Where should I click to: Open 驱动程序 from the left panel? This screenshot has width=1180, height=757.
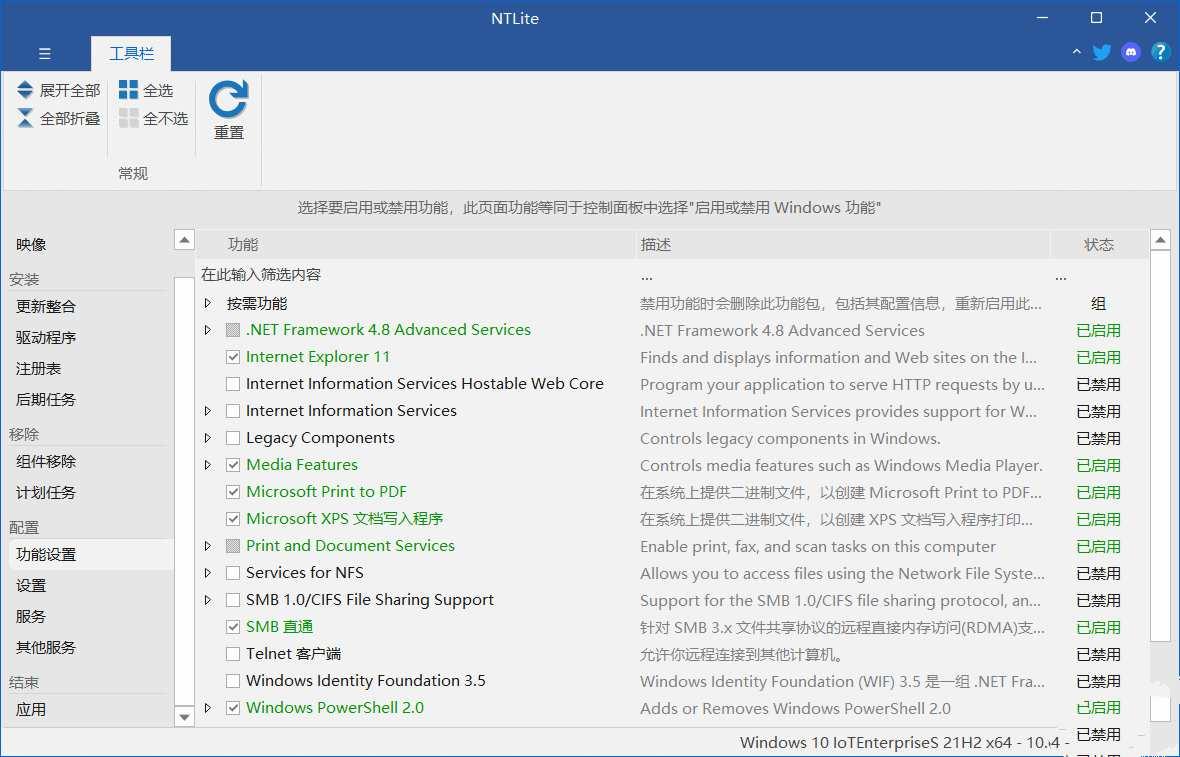[44, 337]
